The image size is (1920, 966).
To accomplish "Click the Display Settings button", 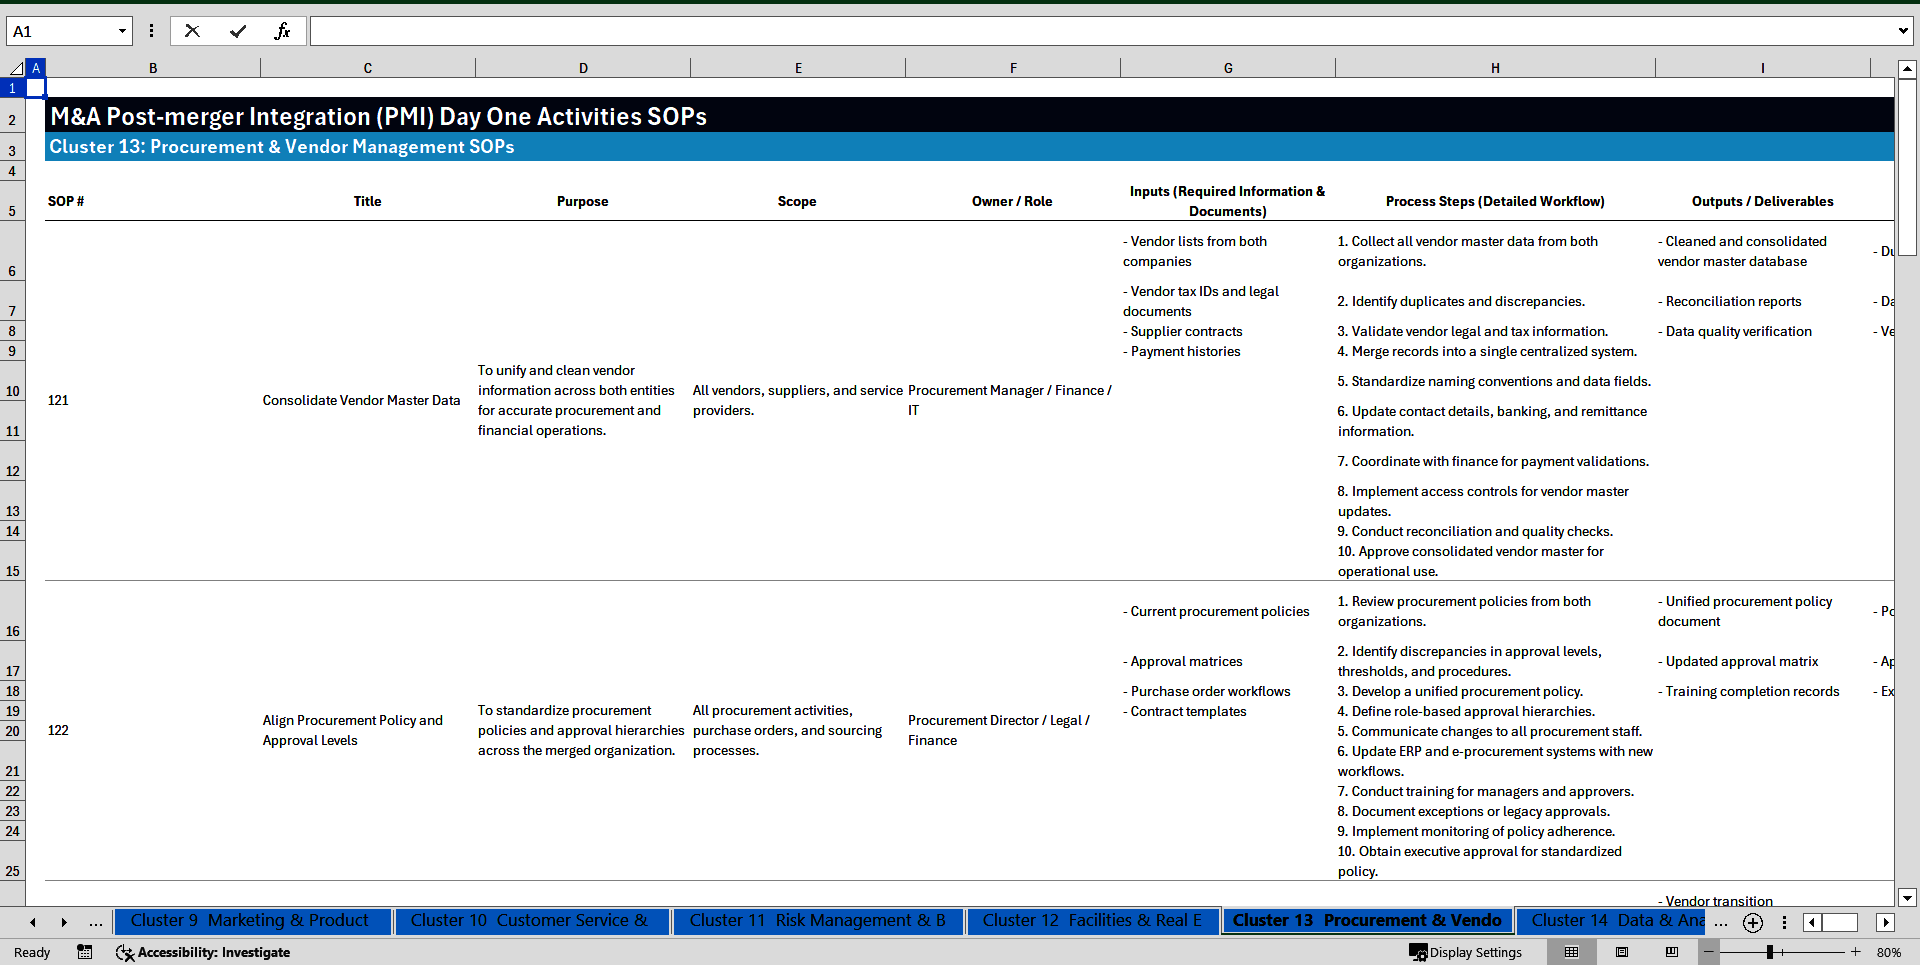I will pos(1470,952).
